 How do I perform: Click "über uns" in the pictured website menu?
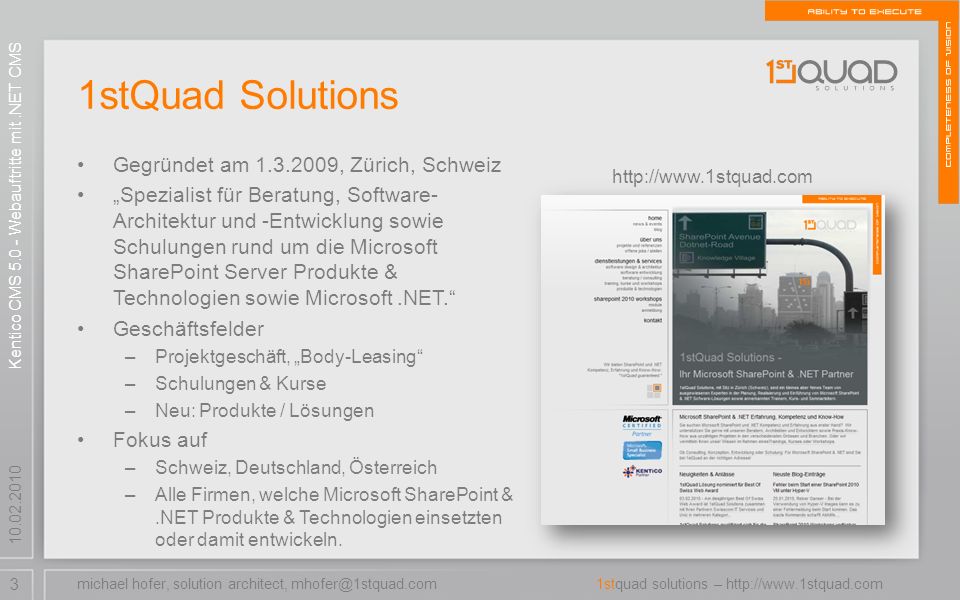[650, 239]
